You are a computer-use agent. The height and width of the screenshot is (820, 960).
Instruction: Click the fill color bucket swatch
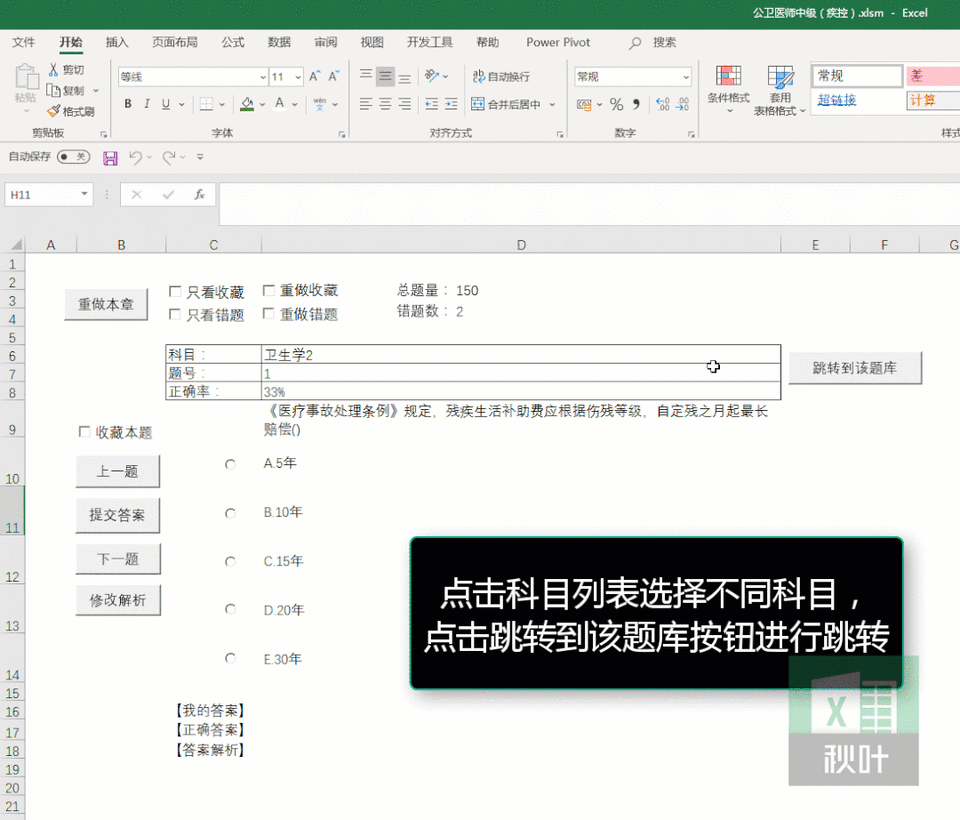247,104
